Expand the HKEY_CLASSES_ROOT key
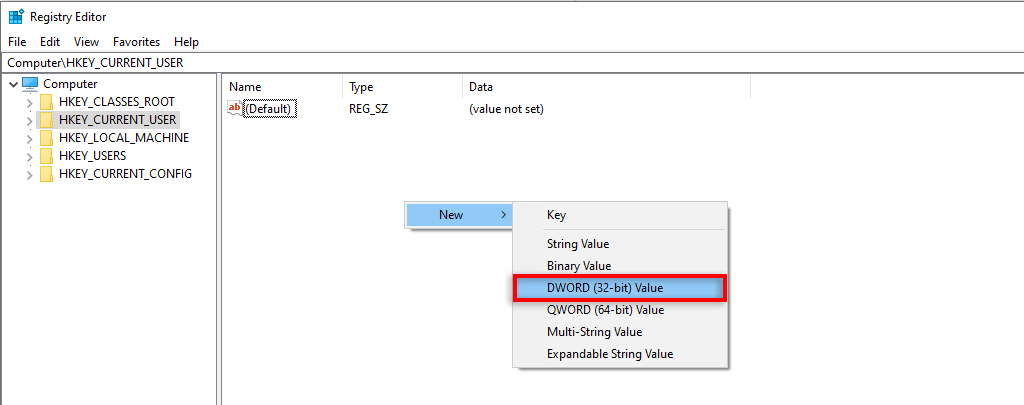 (29, 102)
